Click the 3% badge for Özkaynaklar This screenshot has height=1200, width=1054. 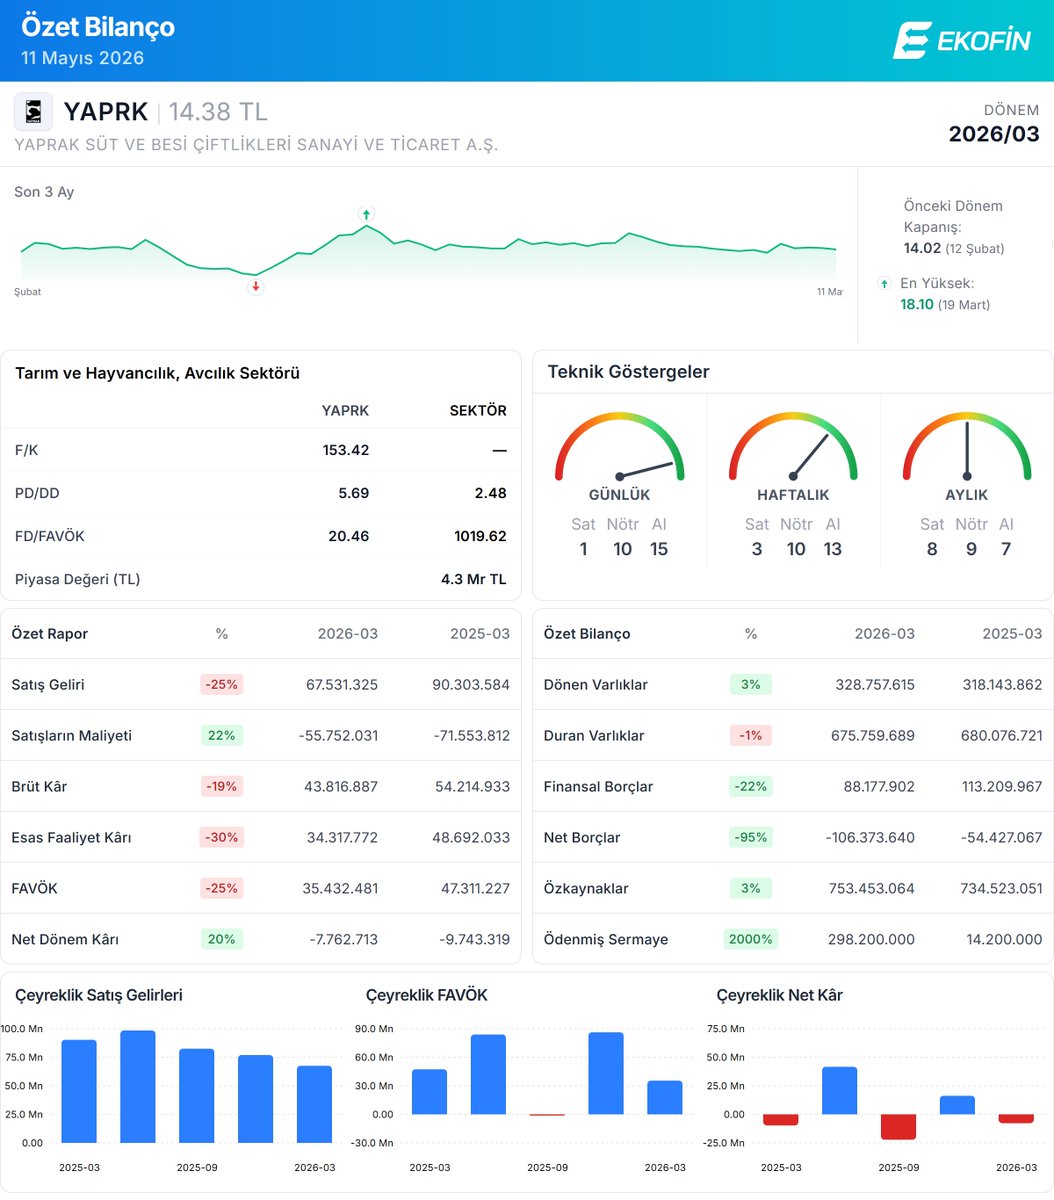pos(751,889)
